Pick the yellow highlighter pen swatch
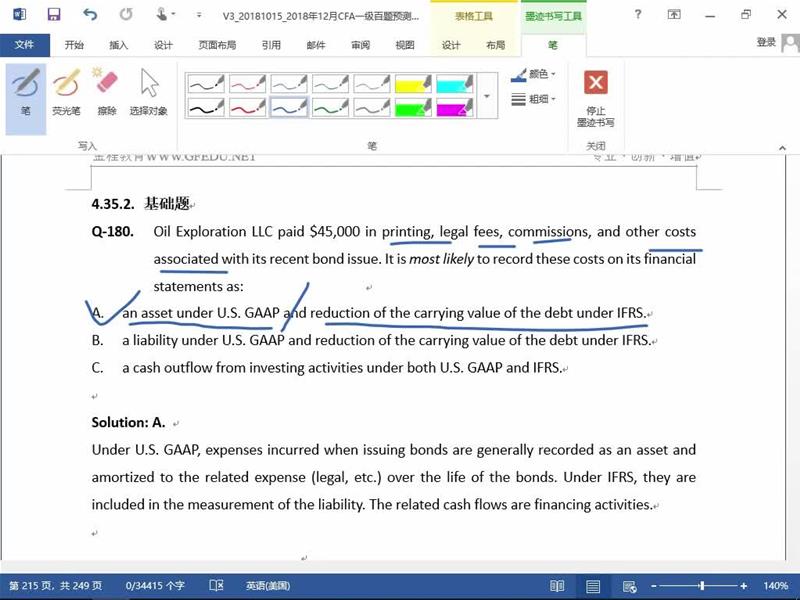The height and width of the screenshot is (600, 800). (x=412, y=84)
